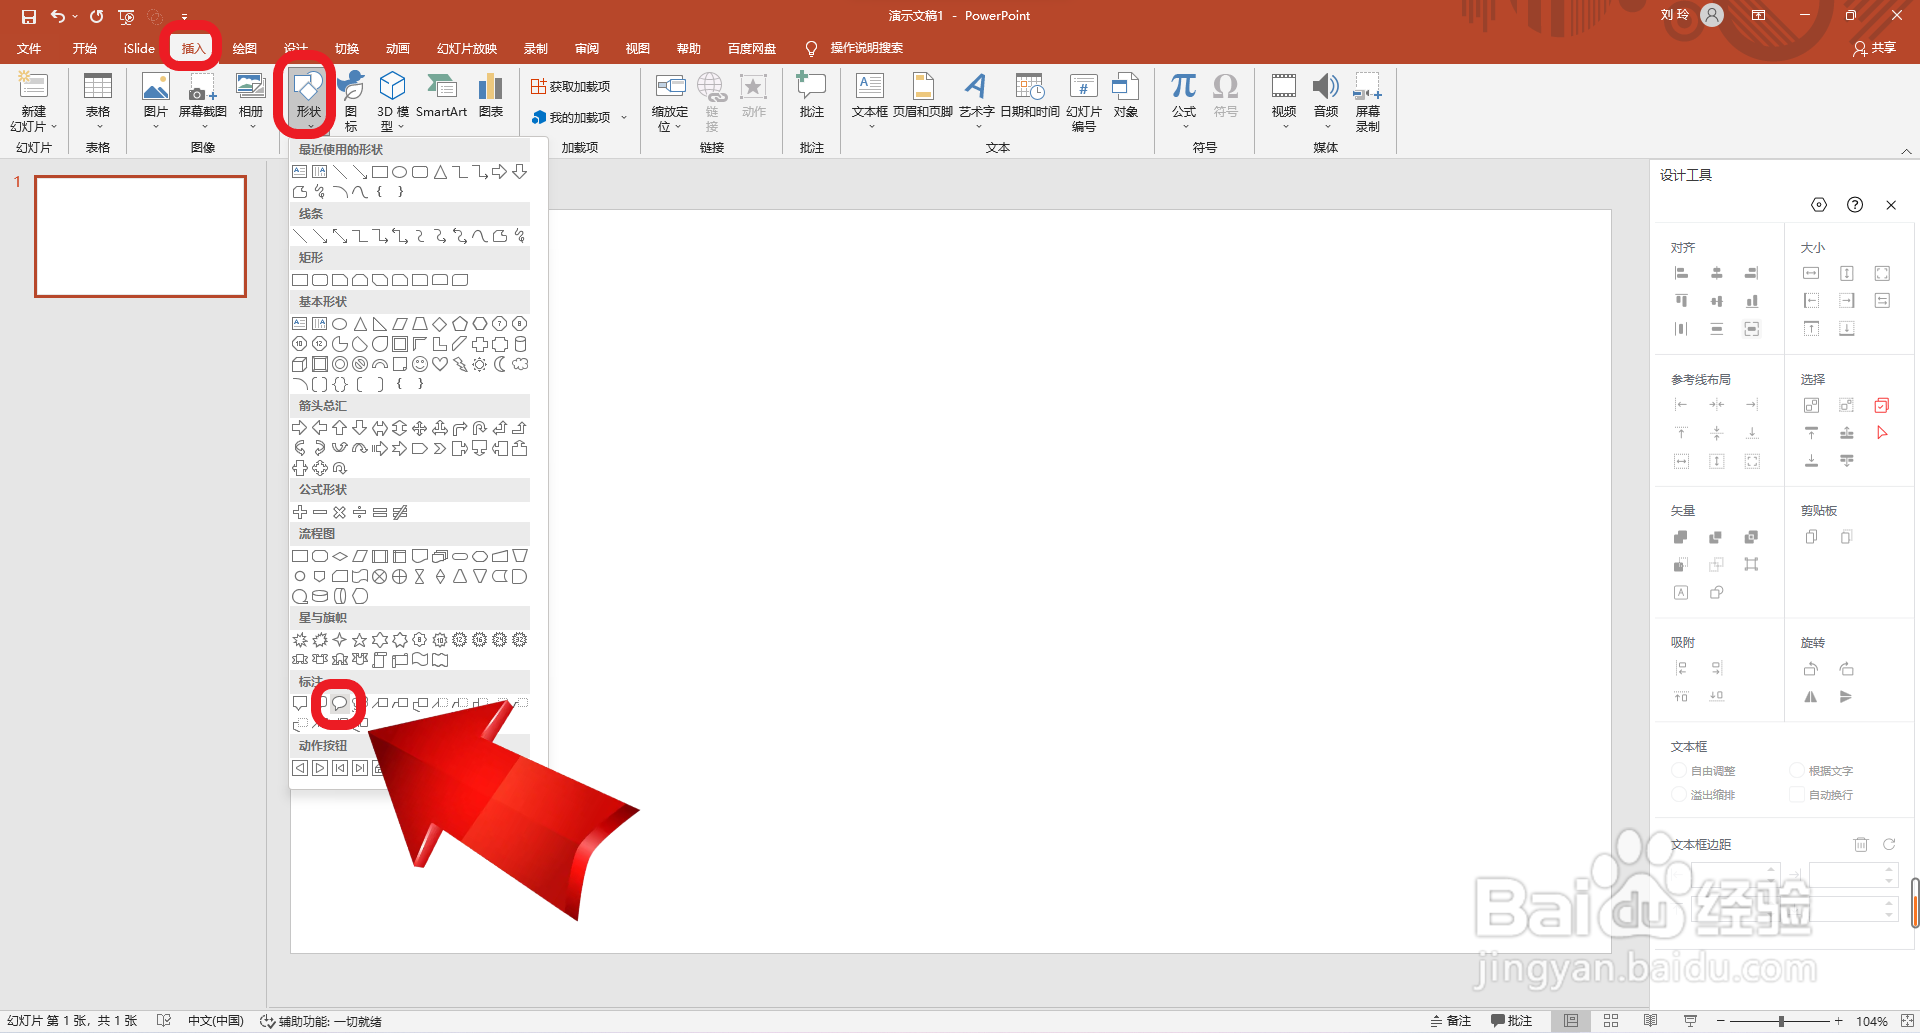Click the save icon in quick access toolbar
1920x1033 pixels.
pyautogui.click(x=28, y=16)
